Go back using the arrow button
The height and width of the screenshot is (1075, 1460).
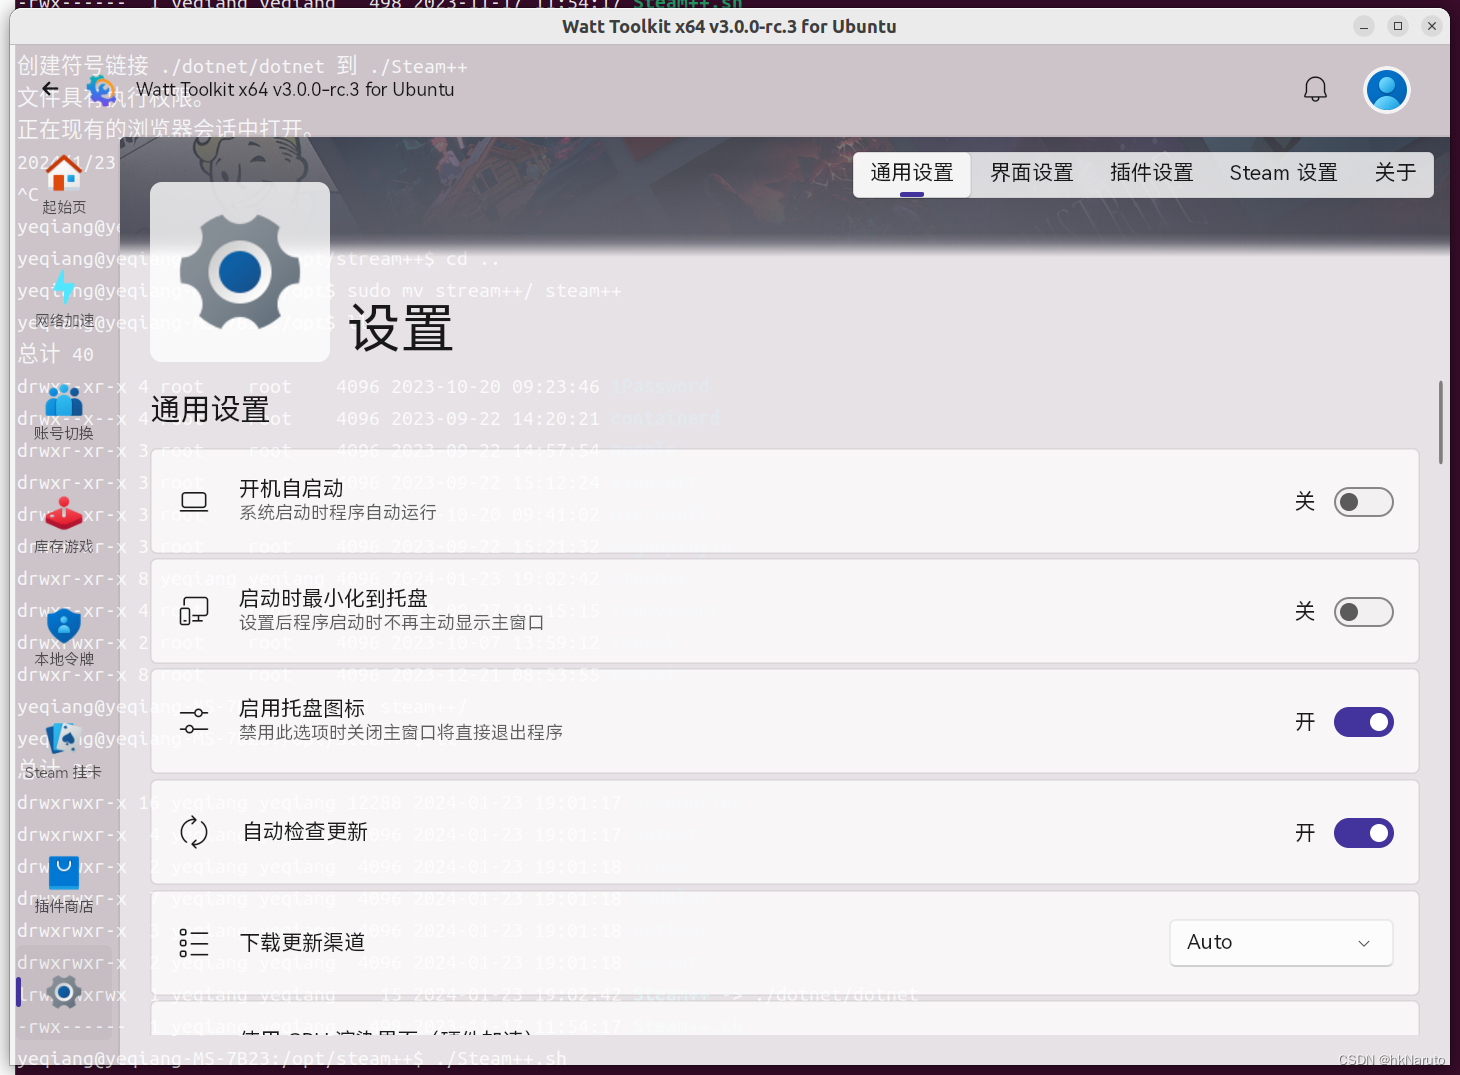tap(50, 89)
